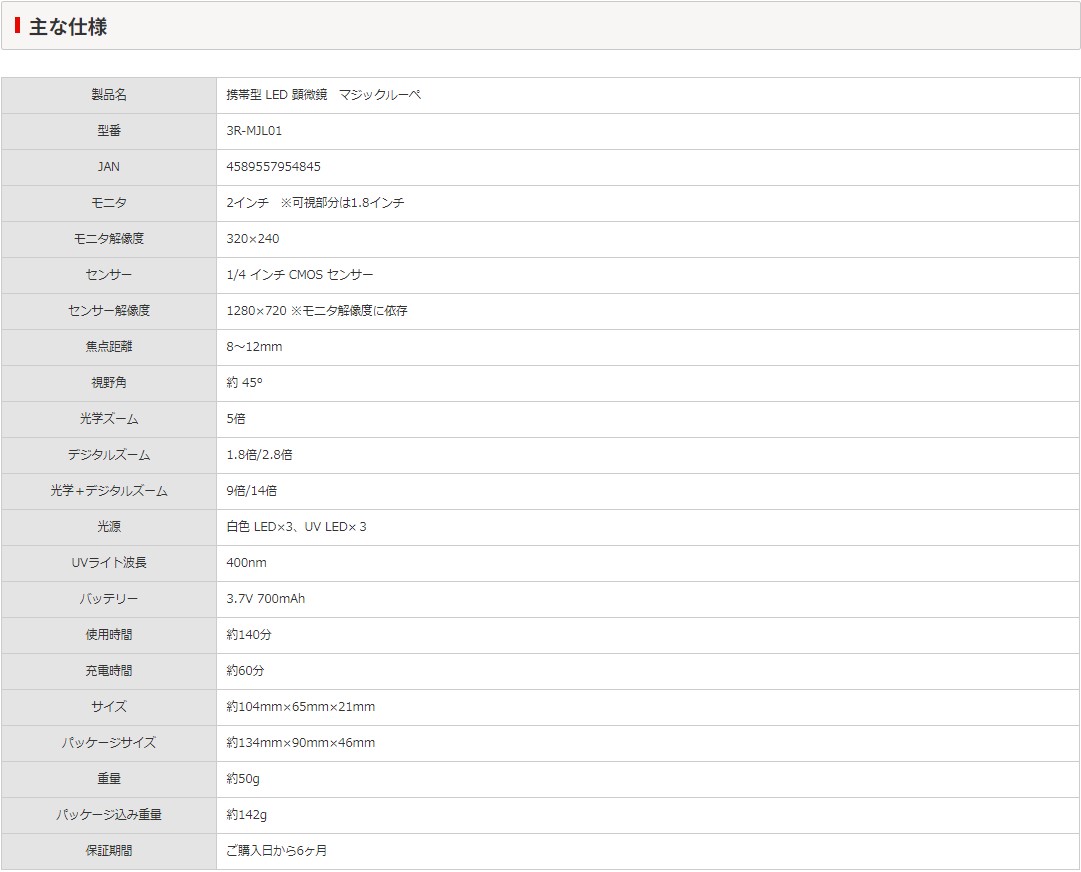Viewport: 1081px width, 872px height.
Task: Click the size value 約104mm×65mm×21mm
Action: 301,707
